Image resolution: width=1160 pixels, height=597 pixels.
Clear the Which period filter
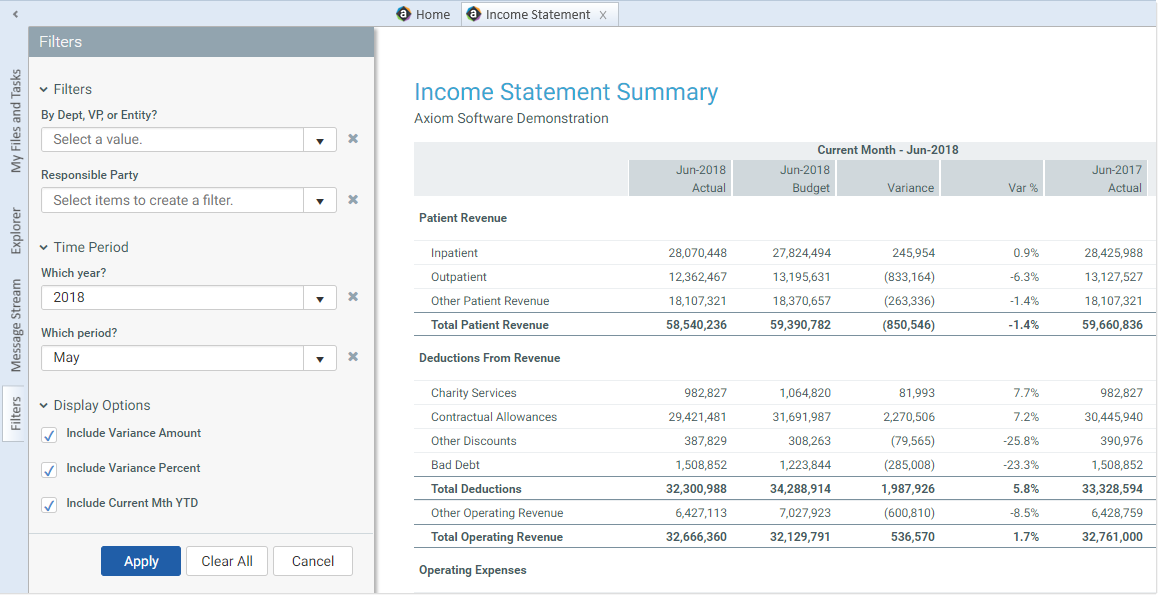click(x=354, y=357)
